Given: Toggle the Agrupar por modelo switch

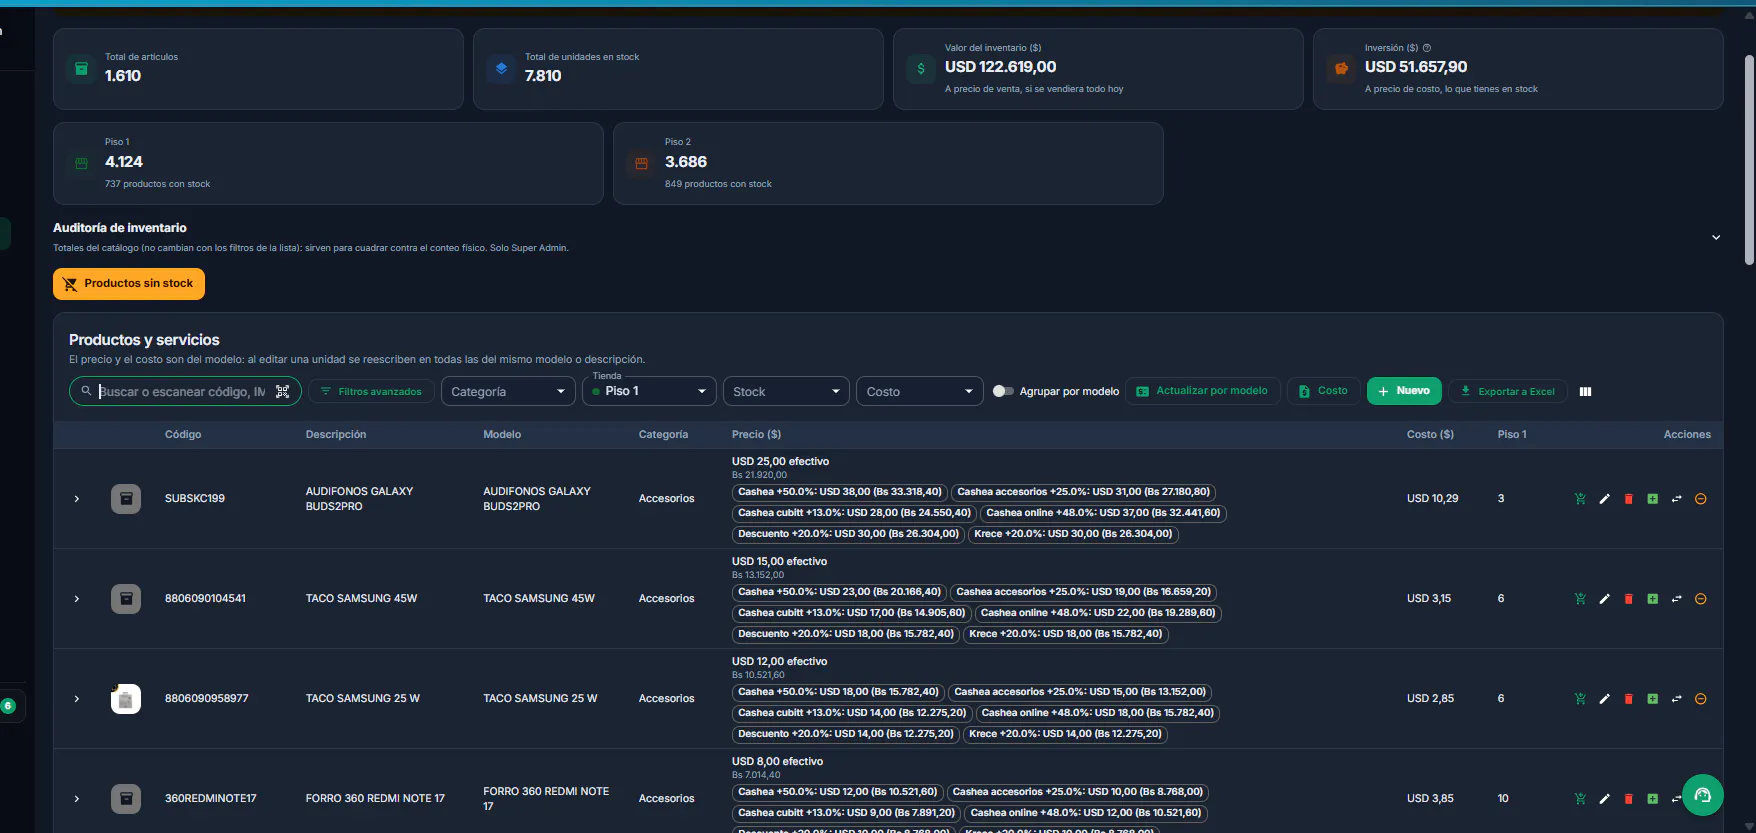Looking at the screenshot, I should [1003, 391].
